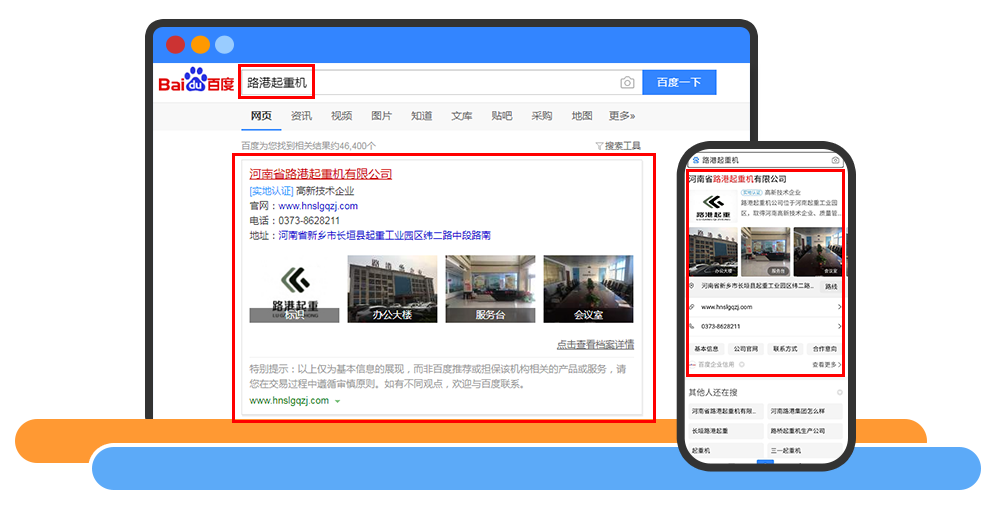993x506 pixels.
Task: Open the 河南省路港起重机有限公司 result title
Action: point(320,174)
